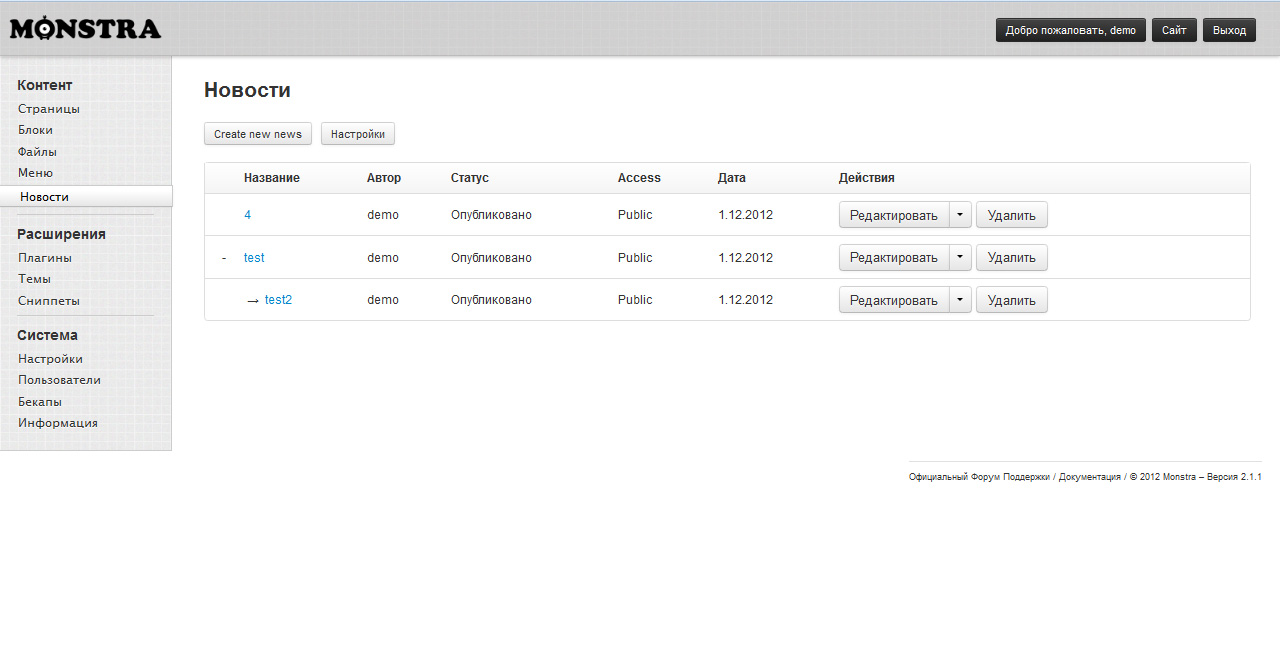
Task: Open edit options dropdown for news item 4
Action: click(x=959, y=214)
